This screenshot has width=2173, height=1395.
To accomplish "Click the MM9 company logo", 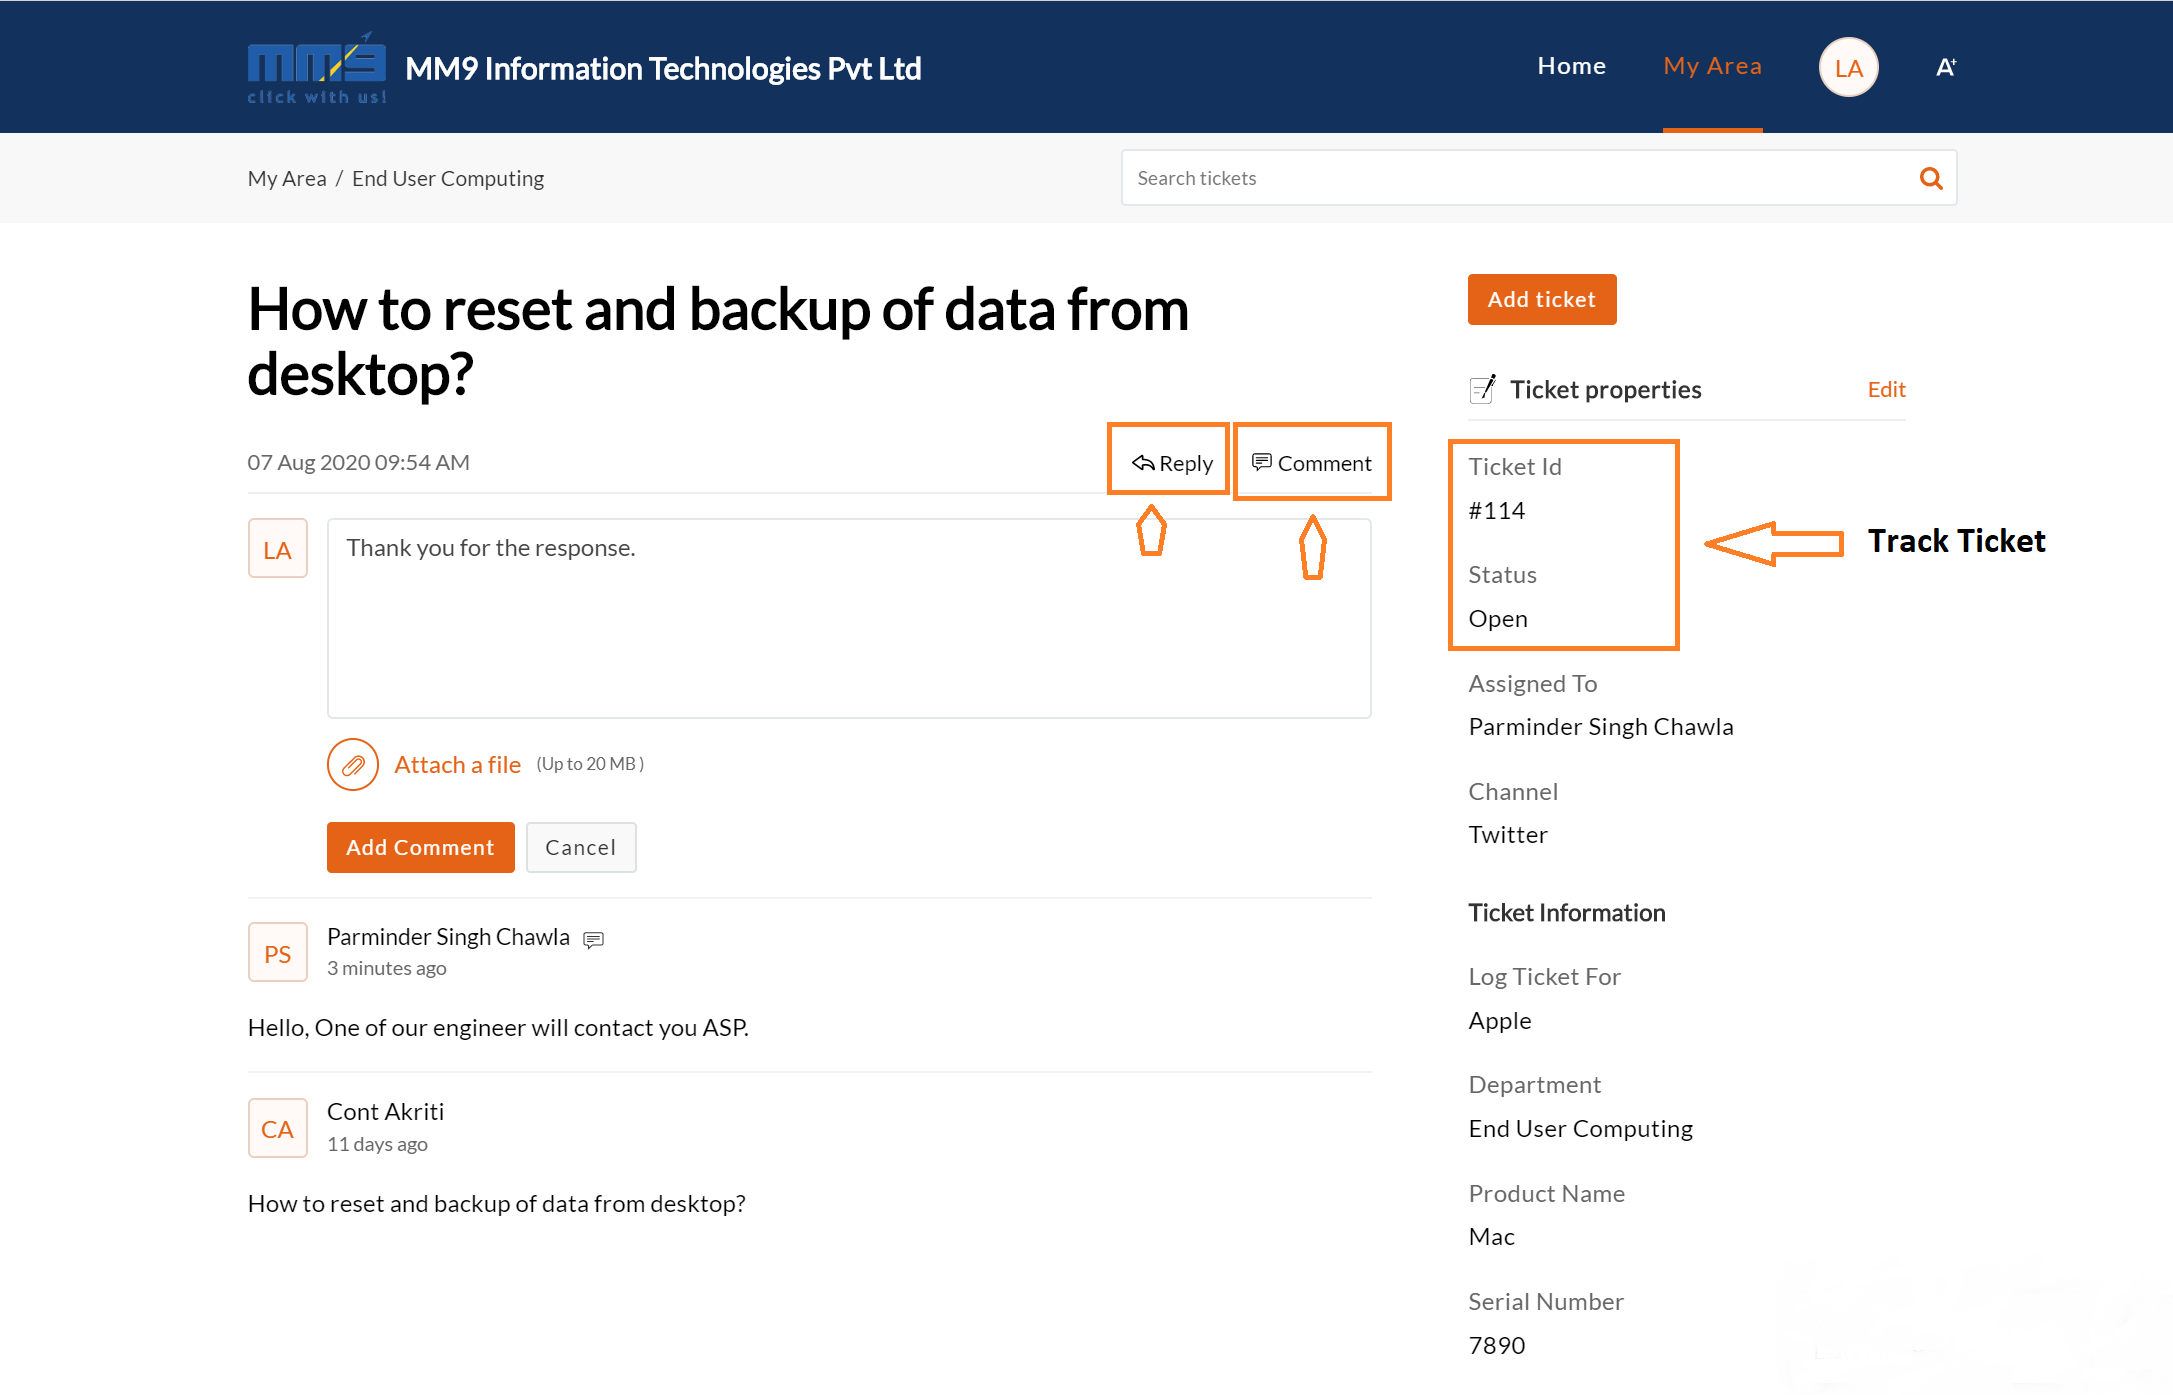I will pos(316,68).
